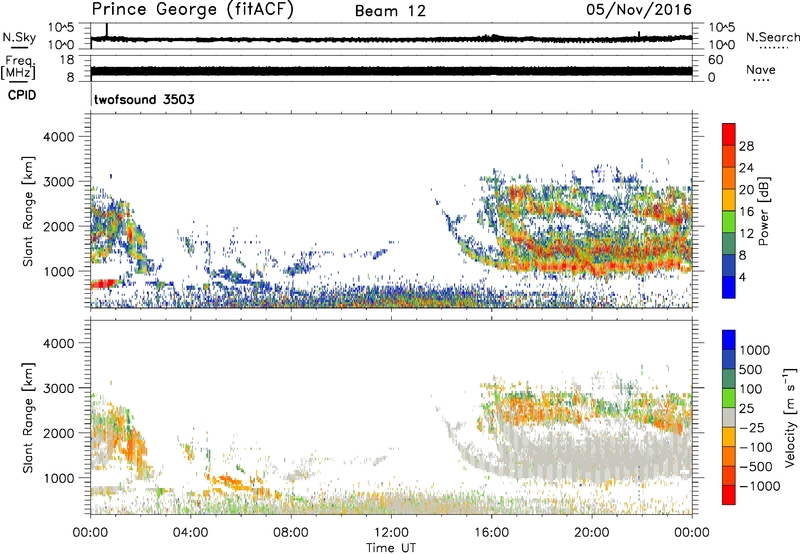Click the 'Power [dB]' colorbar label
800x554 pixels.
point(764,211)
